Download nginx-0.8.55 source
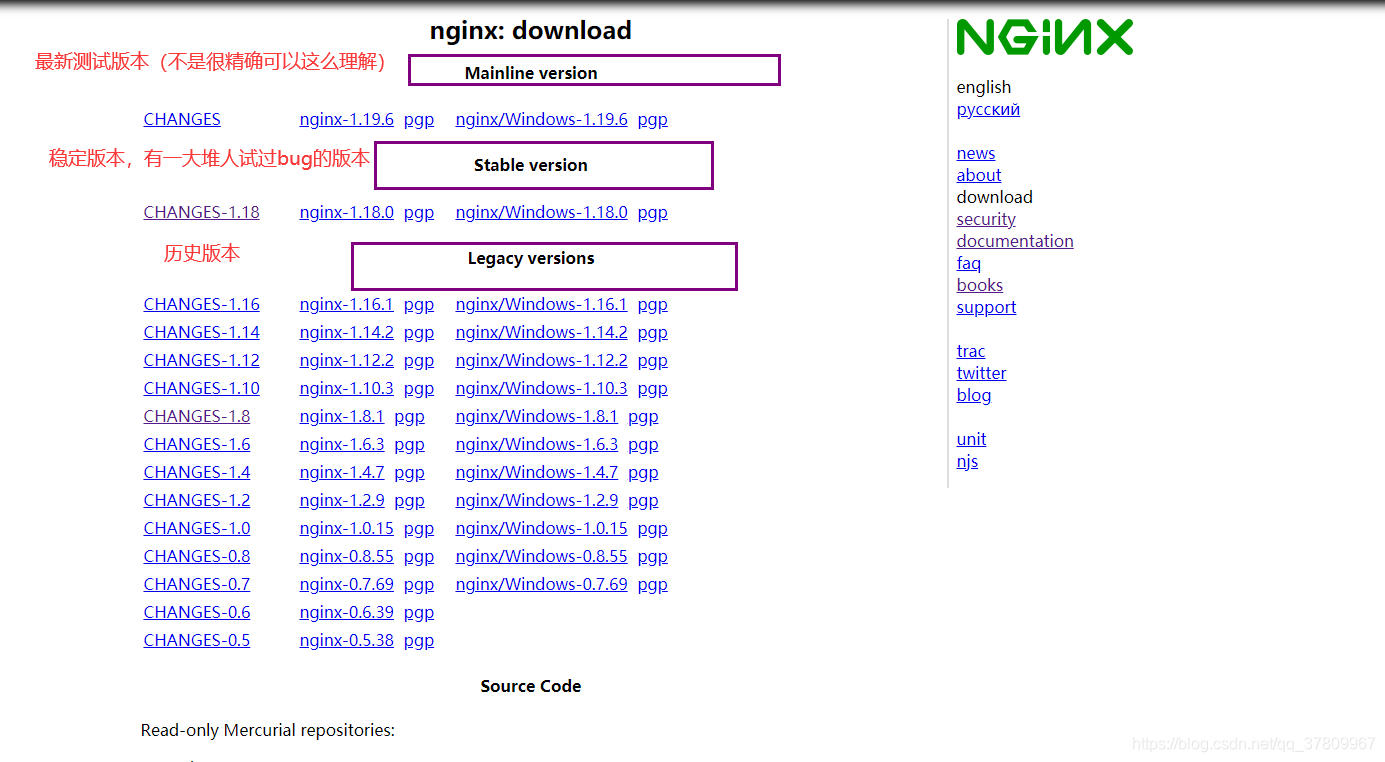 [346, 556]
